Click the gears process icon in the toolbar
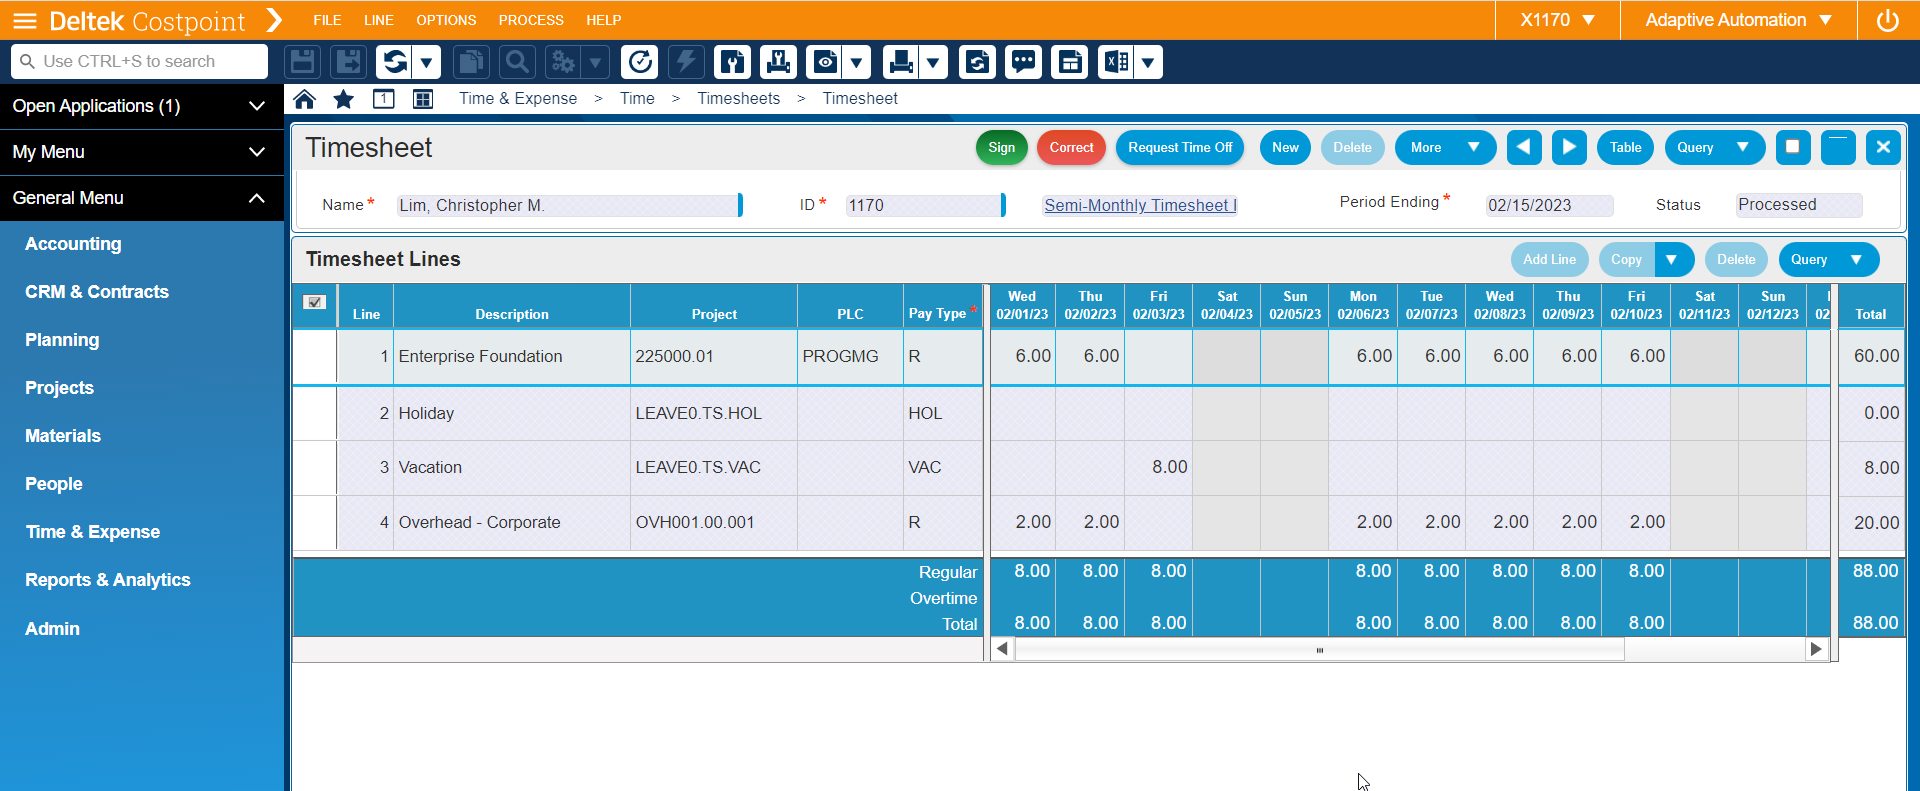This screenshot has height=791, width=1920. (563, 62)
